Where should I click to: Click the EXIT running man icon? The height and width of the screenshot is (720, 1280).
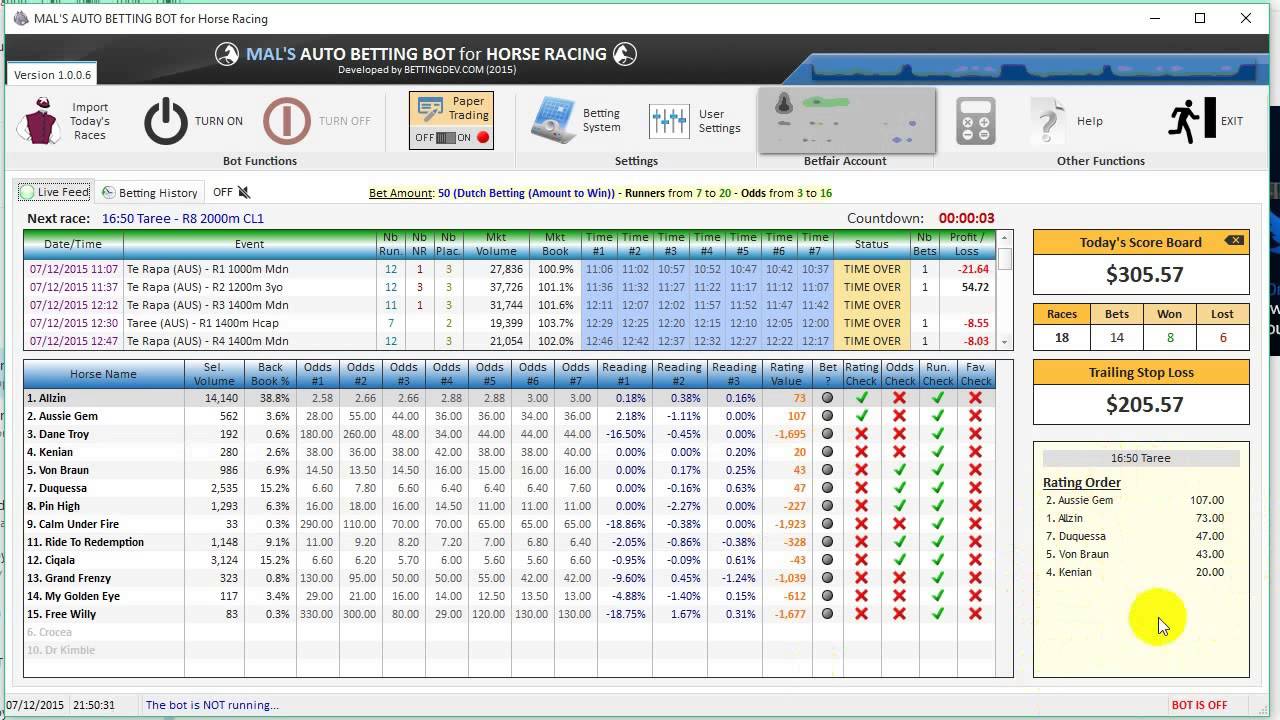pyautogui.click(x=1192, y=121)
